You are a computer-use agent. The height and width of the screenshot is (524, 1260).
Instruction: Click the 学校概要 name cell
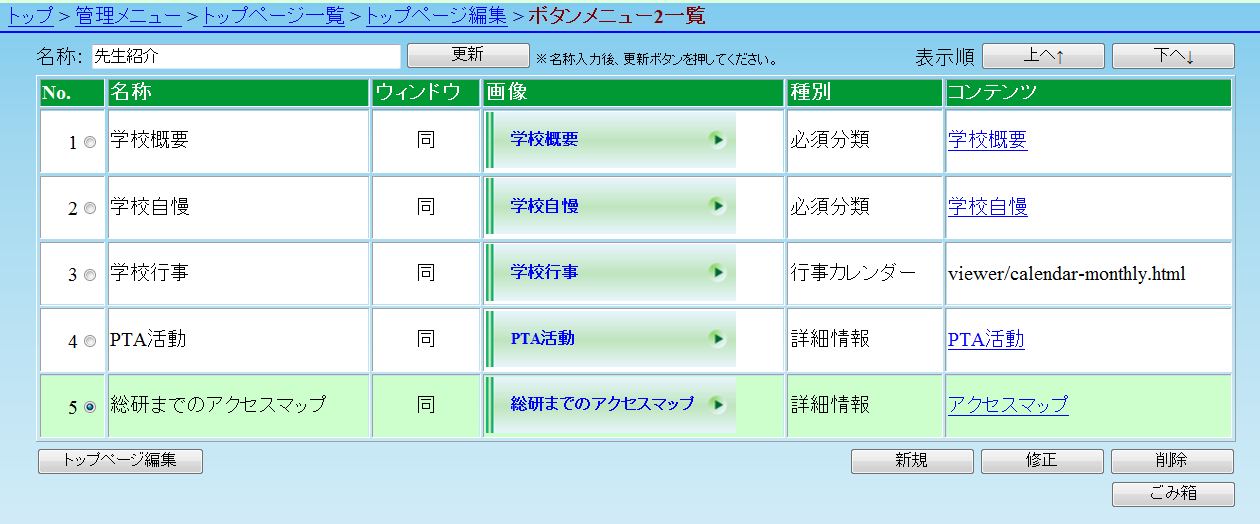pos(238,140)
